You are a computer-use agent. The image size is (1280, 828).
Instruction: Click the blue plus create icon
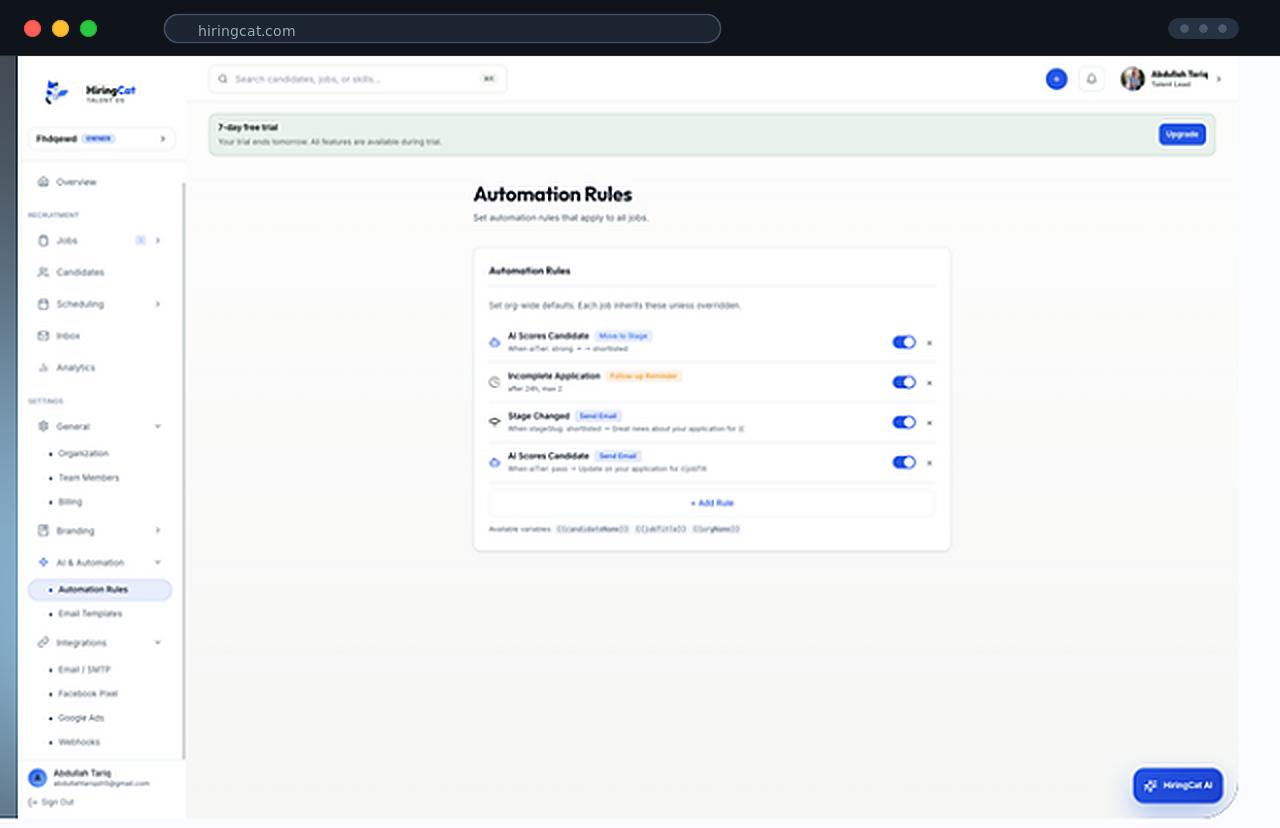[x=1057, y=79]
